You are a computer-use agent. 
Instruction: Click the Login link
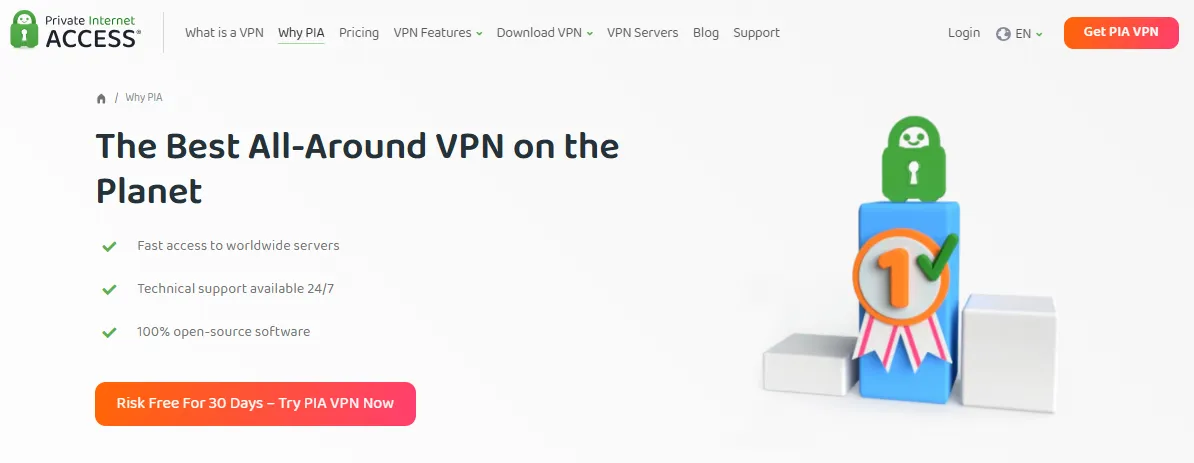[x=964, y=33]
